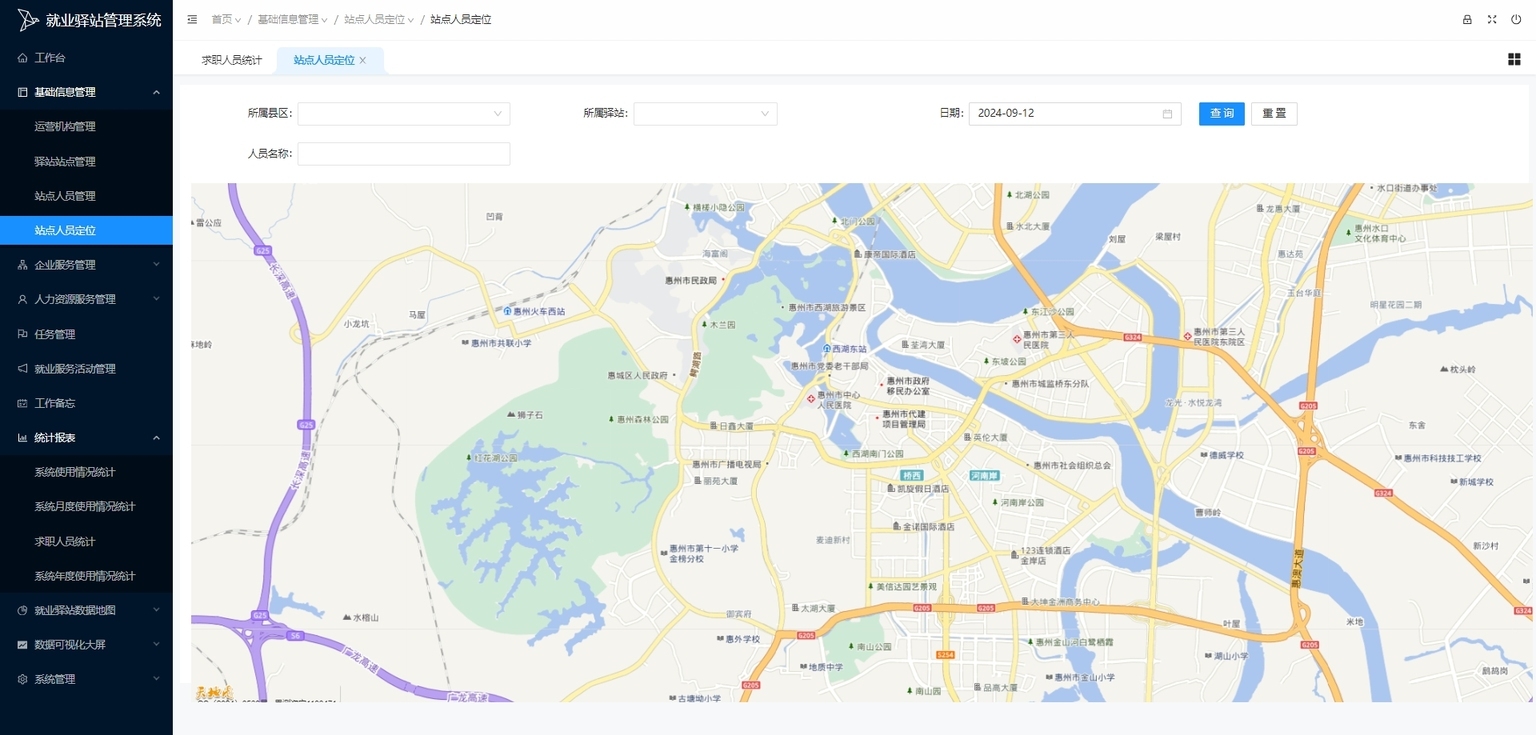Open the 基础信息管理 breadcrumb dropdown
This screenshot has width=1536, height=735.
(293, 19)
